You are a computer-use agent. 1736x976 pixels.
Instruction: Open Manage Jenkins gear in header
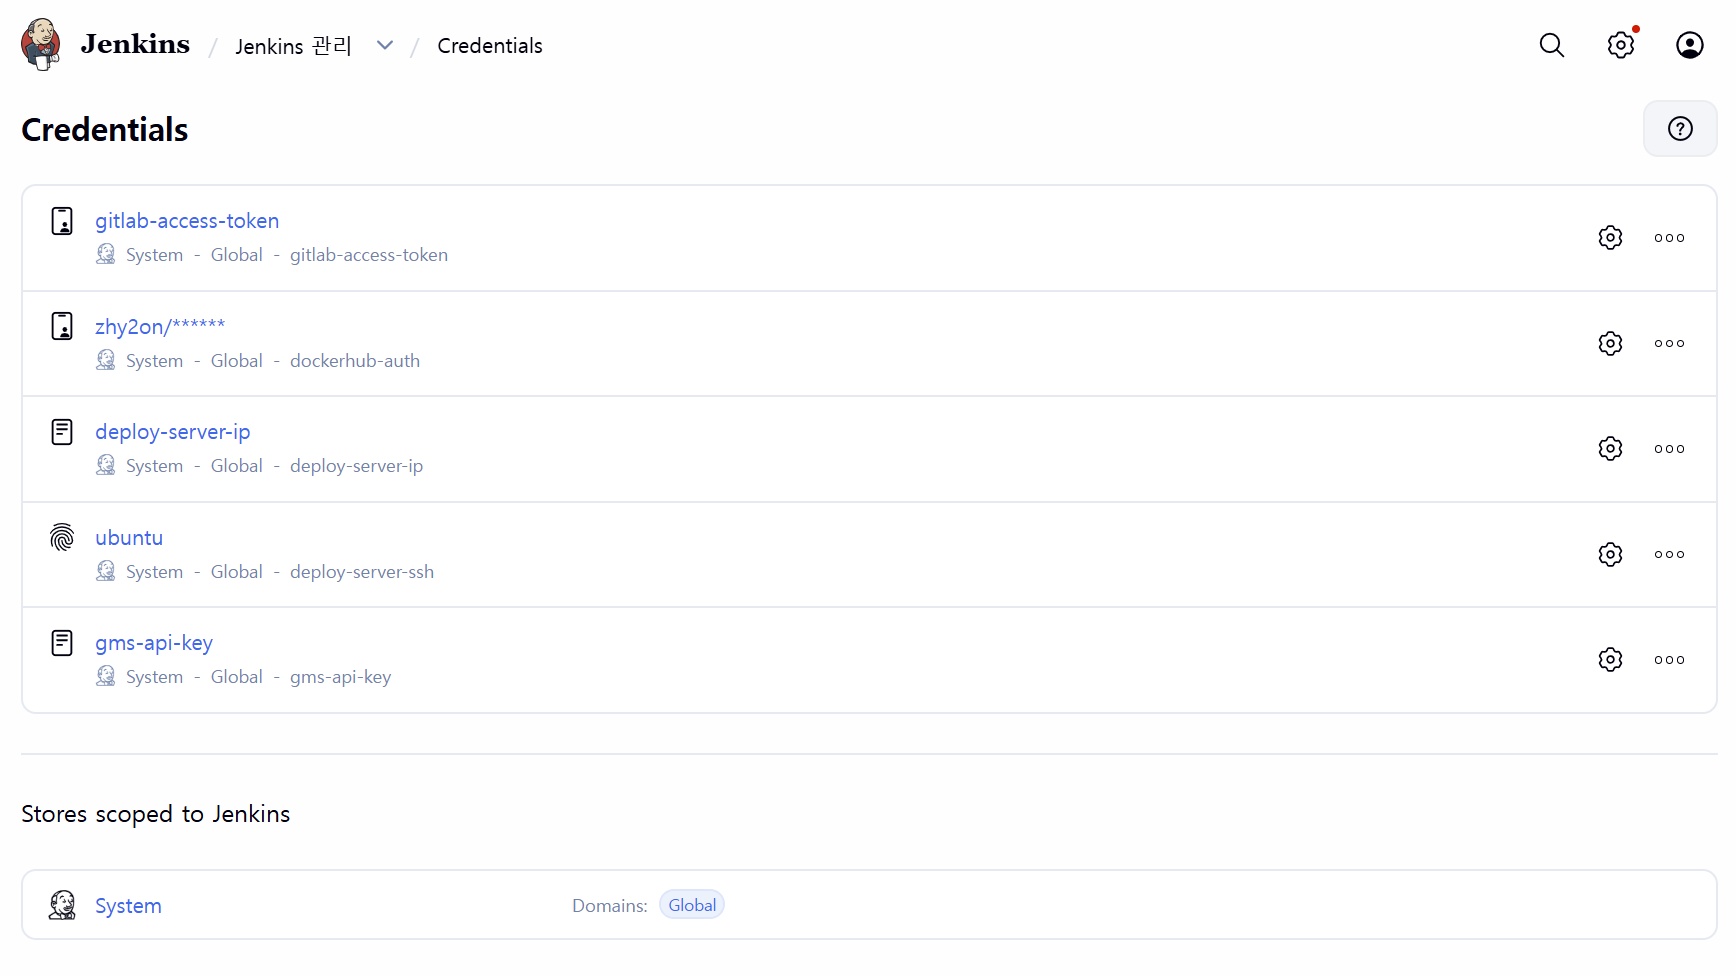pyautogui.click(x=1621, y=45)
